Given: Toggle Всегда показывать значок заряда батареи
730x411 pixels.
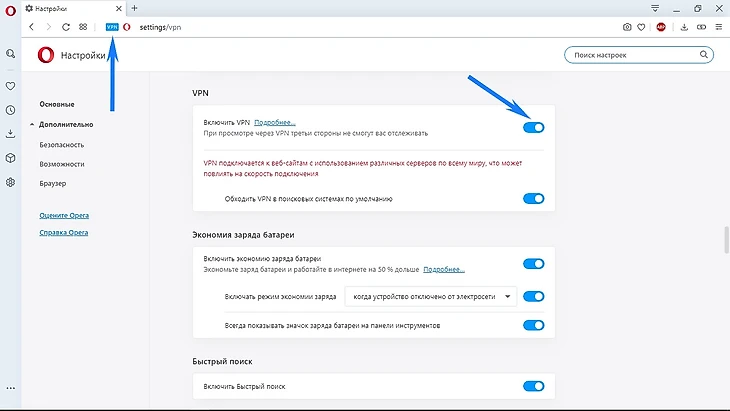Looking at the screenshot, I should (534, 325).
